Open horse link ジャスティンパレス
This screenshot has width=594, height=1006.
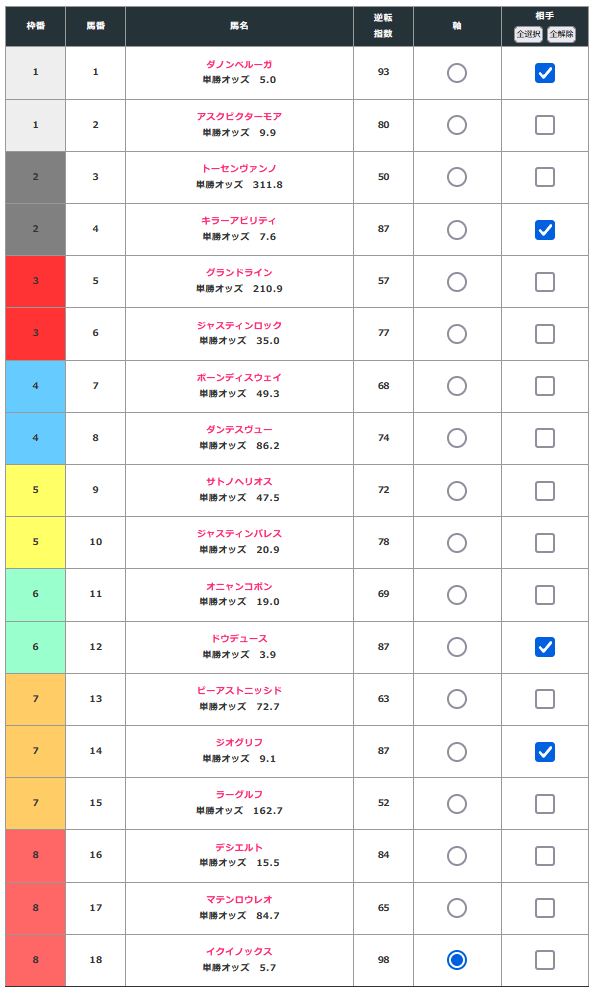click(239, 534)
